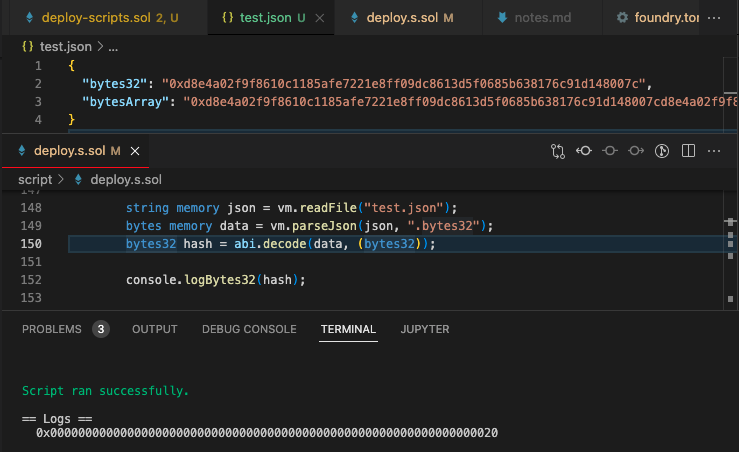739x452 pixels.
Task: Click parseJson on line 149
Action: coord(324,226)
